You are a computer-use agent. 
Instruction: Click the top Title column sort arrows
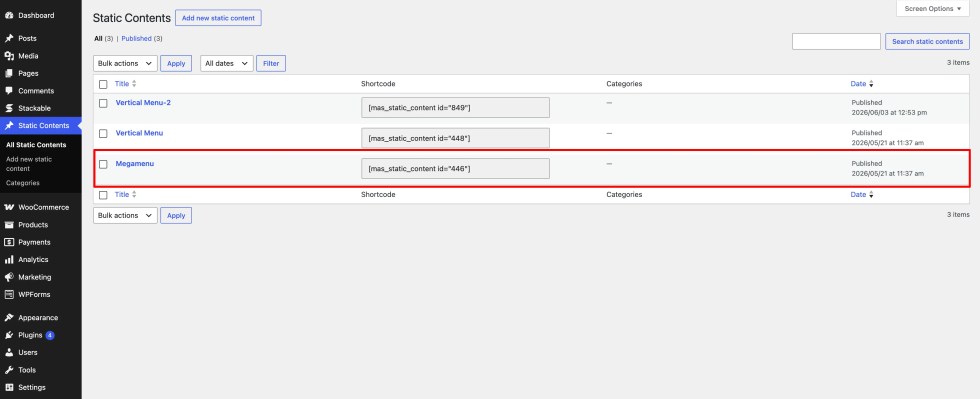pos(134,84)
